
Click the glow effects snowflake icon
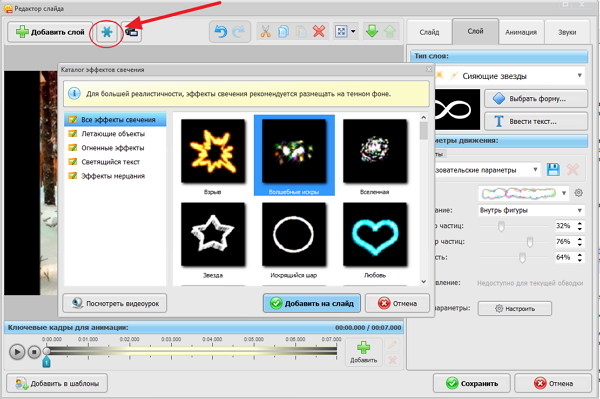[x=107, y=32]
